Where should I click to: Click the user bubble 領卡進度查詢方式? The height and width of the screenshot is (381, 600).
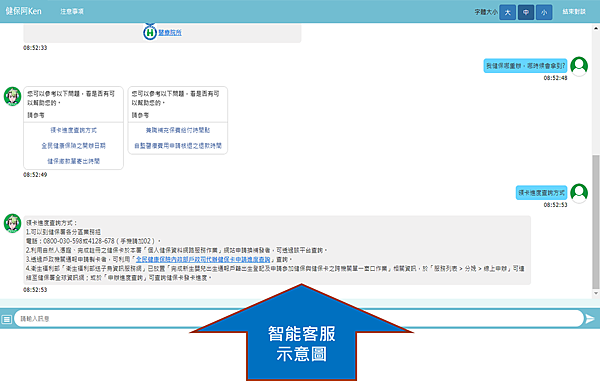pyautogui.click(x=541, y=193)
